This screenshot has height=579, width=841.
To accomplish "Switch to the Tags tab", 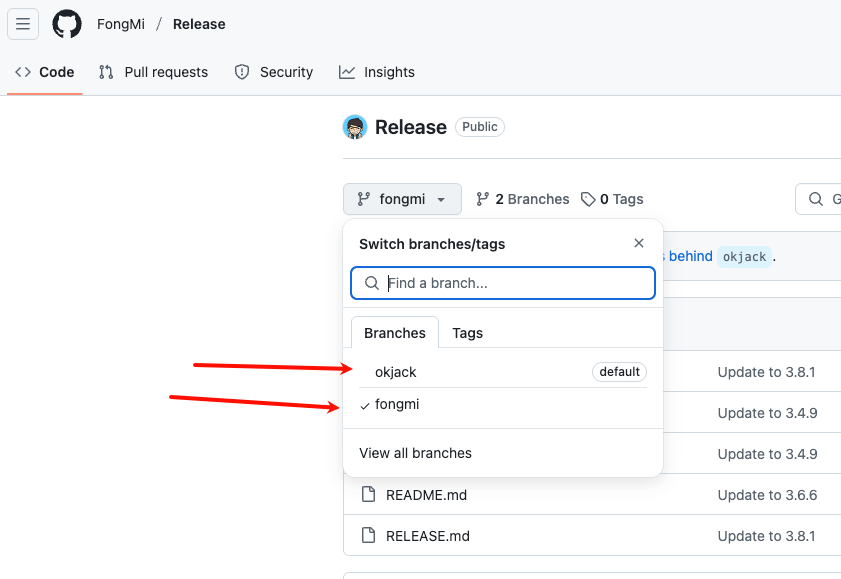I will click(467, 333).
